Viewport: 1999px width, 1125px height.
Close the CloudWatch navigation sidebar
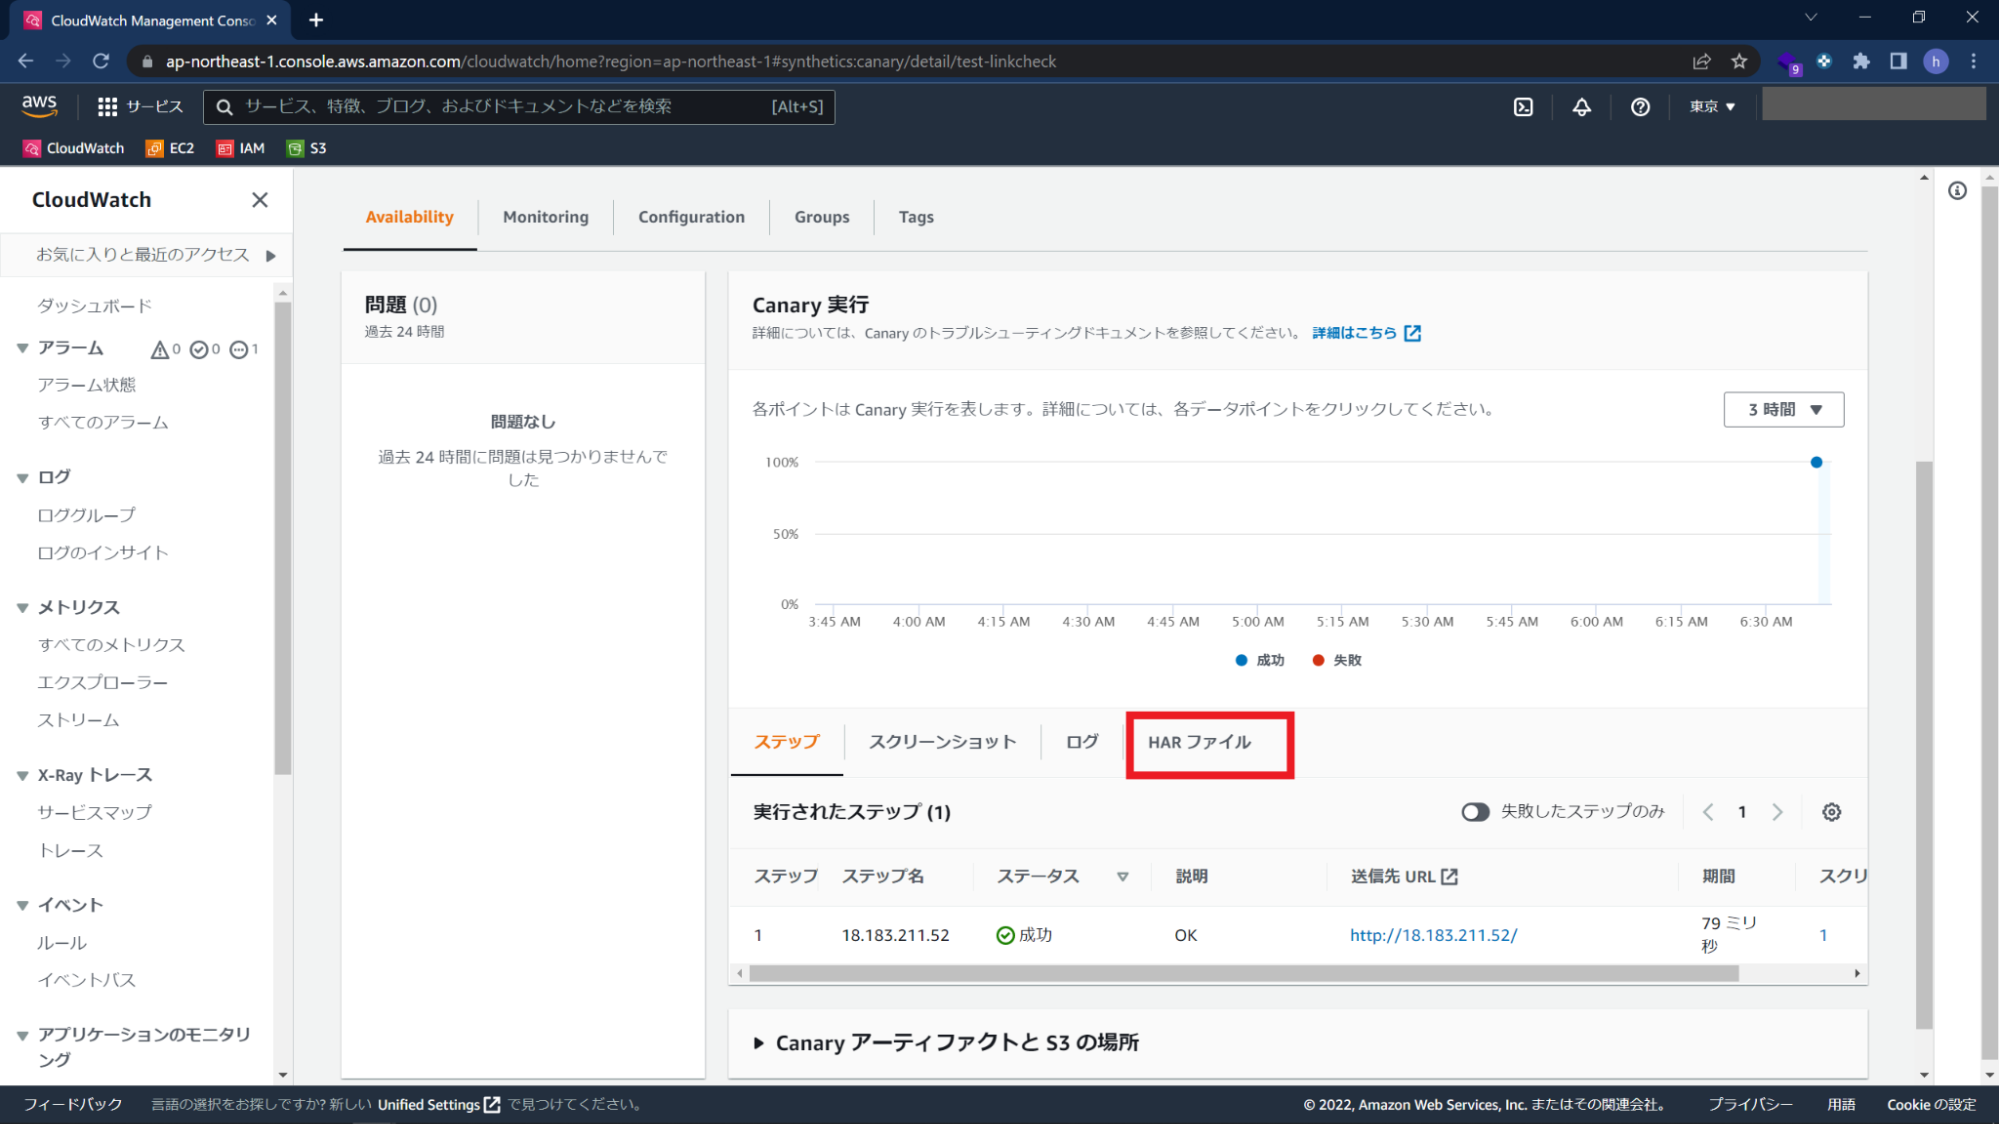click(260, 200)
